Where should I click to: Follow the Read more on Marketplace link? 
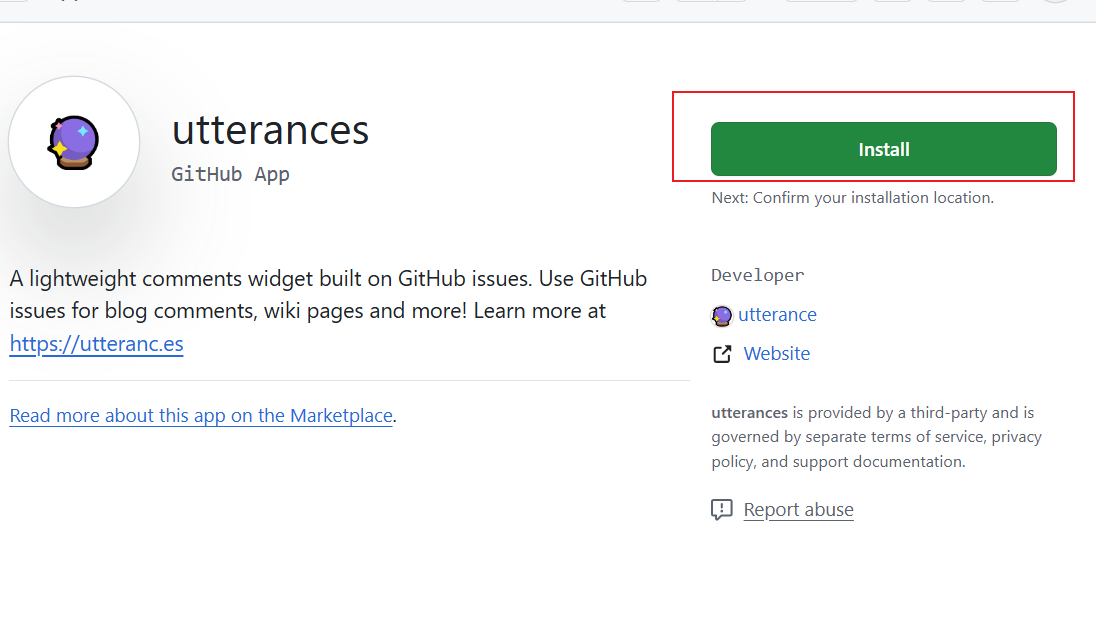click(x=201, y=415)
